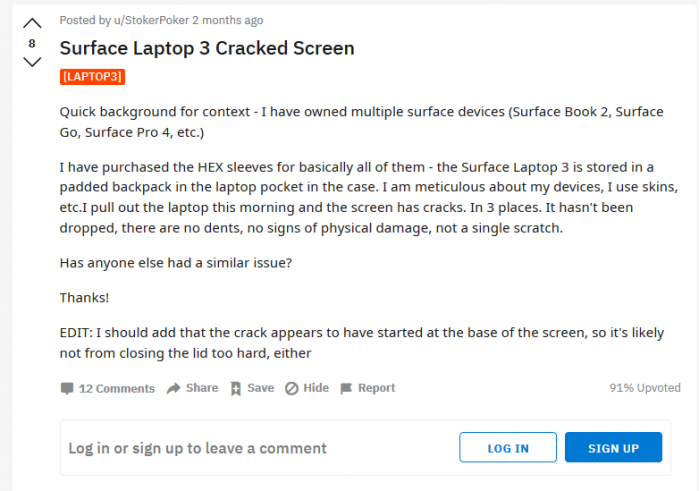Click the report flag icon
700x491 pixels.
click(346, 388)
